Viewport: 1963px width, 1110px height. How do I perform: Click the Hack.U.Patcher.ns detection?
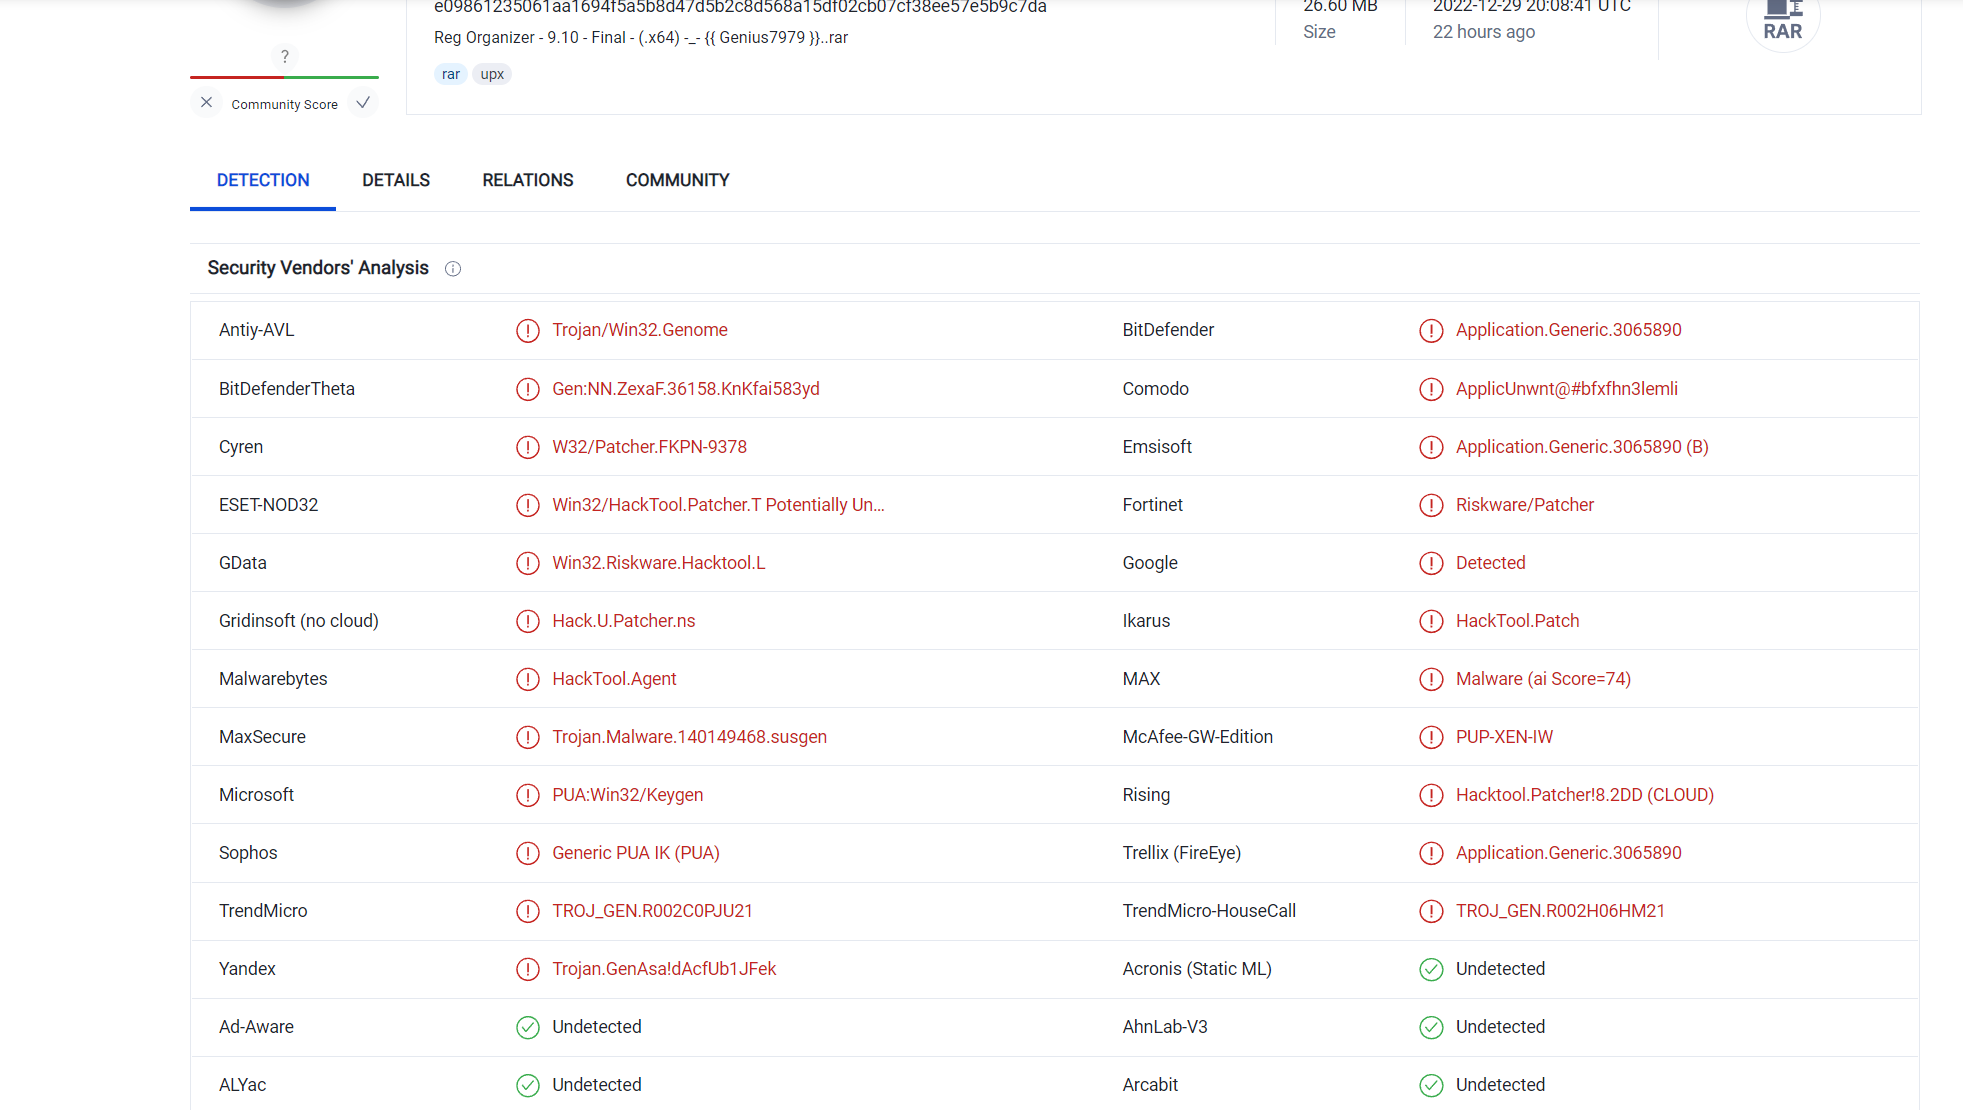624,621
